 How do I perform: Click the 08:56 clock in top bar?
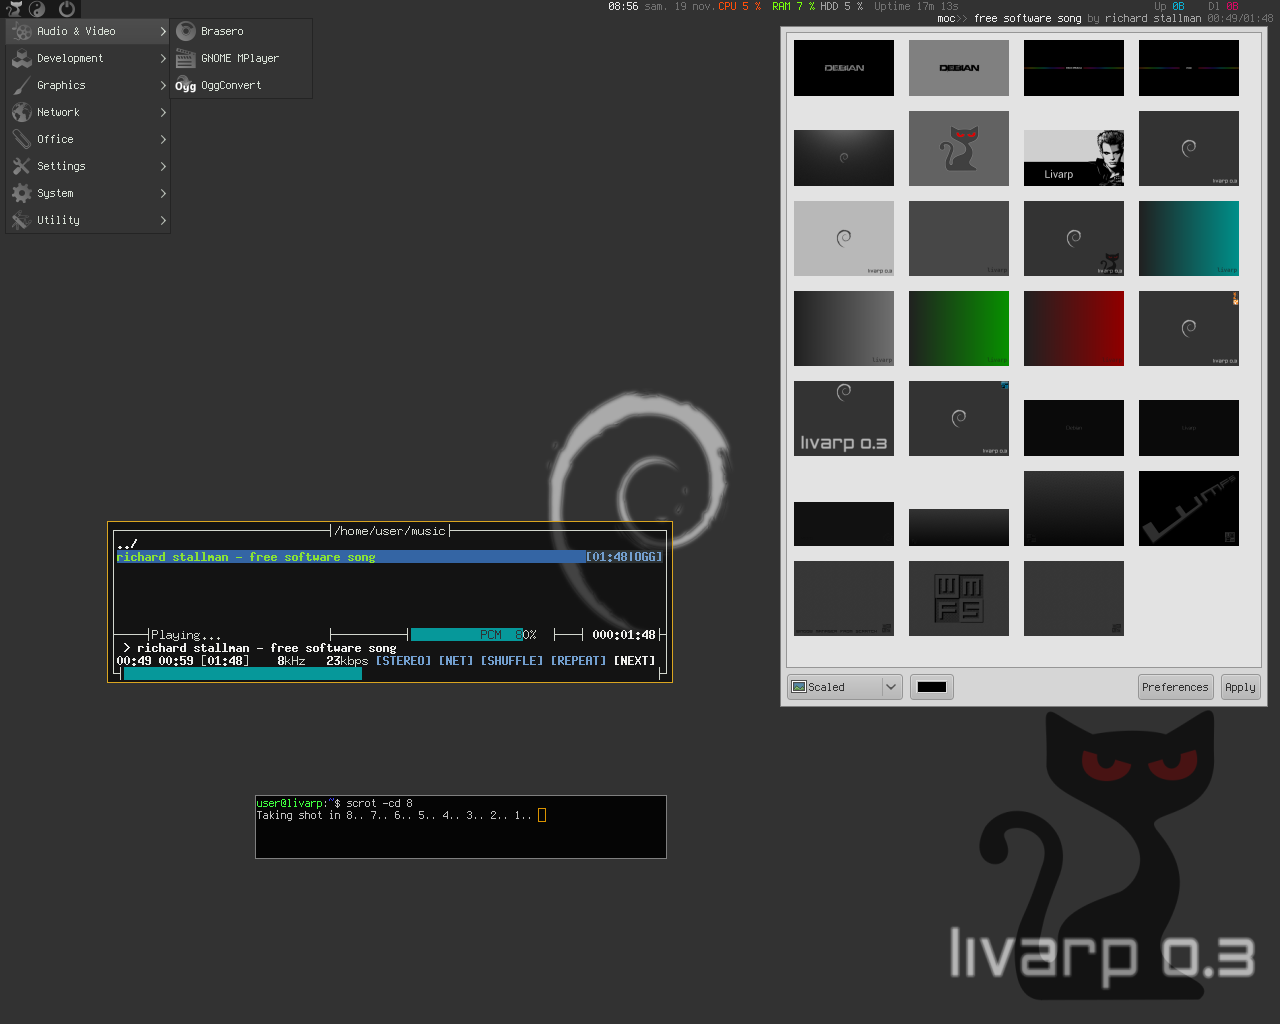[x=623, y=6]
